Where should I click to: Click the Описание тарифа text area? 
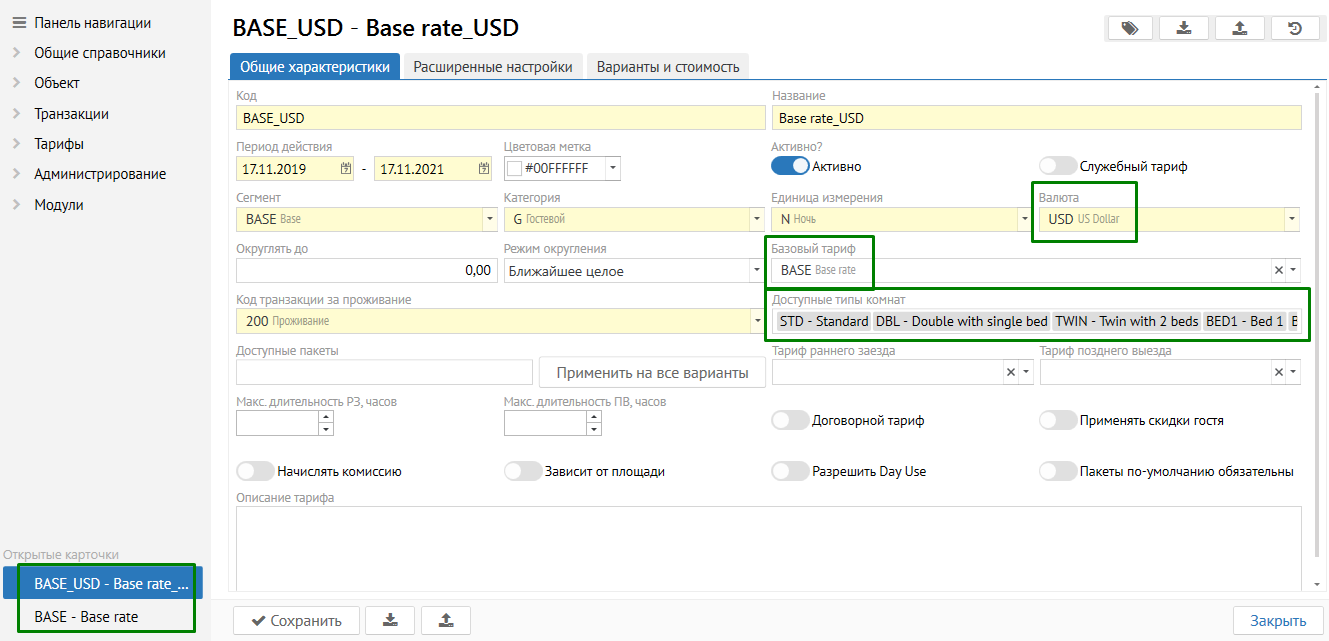(768, 545)
